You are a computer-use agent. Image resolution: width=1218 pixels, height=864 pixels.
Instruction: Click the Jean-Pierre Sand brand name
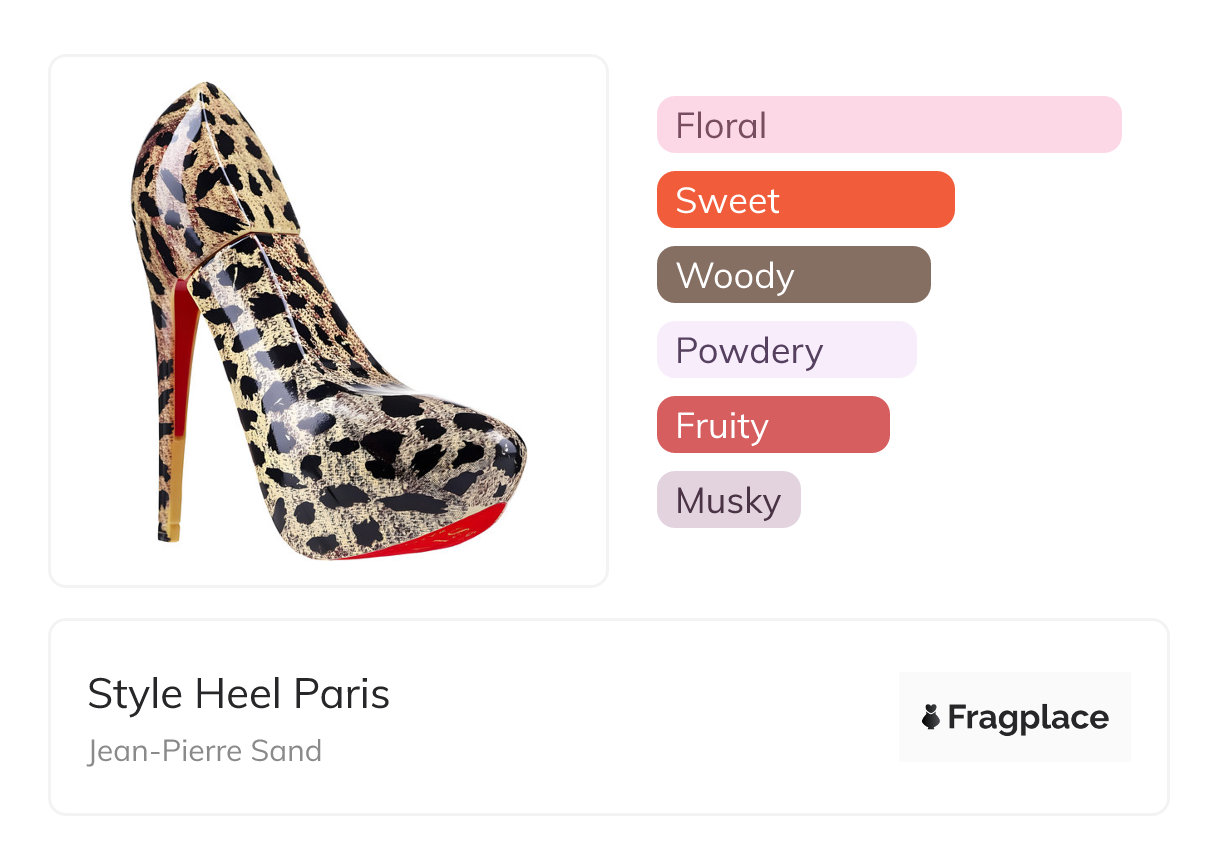click(x=205, y=751)
